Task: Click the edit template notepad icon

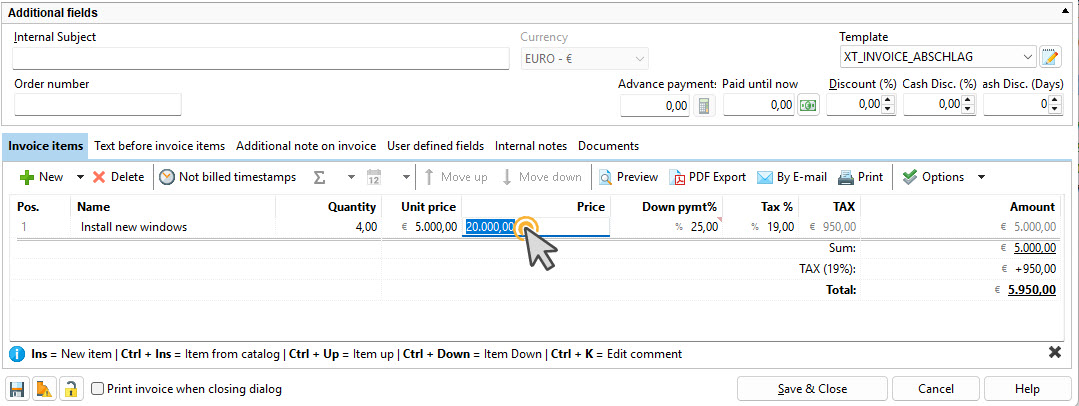Action: (x=1049, y=57)
